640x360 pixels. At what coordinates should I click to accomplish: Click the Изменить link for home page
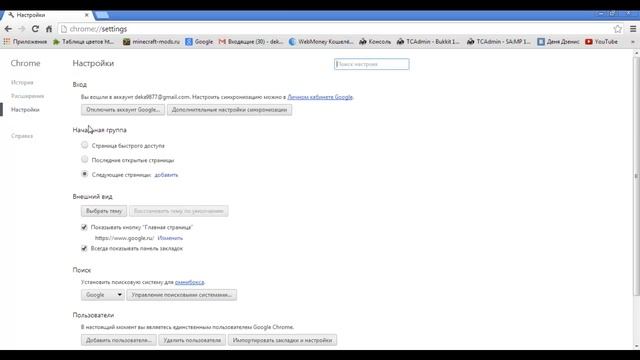[170, 238]
